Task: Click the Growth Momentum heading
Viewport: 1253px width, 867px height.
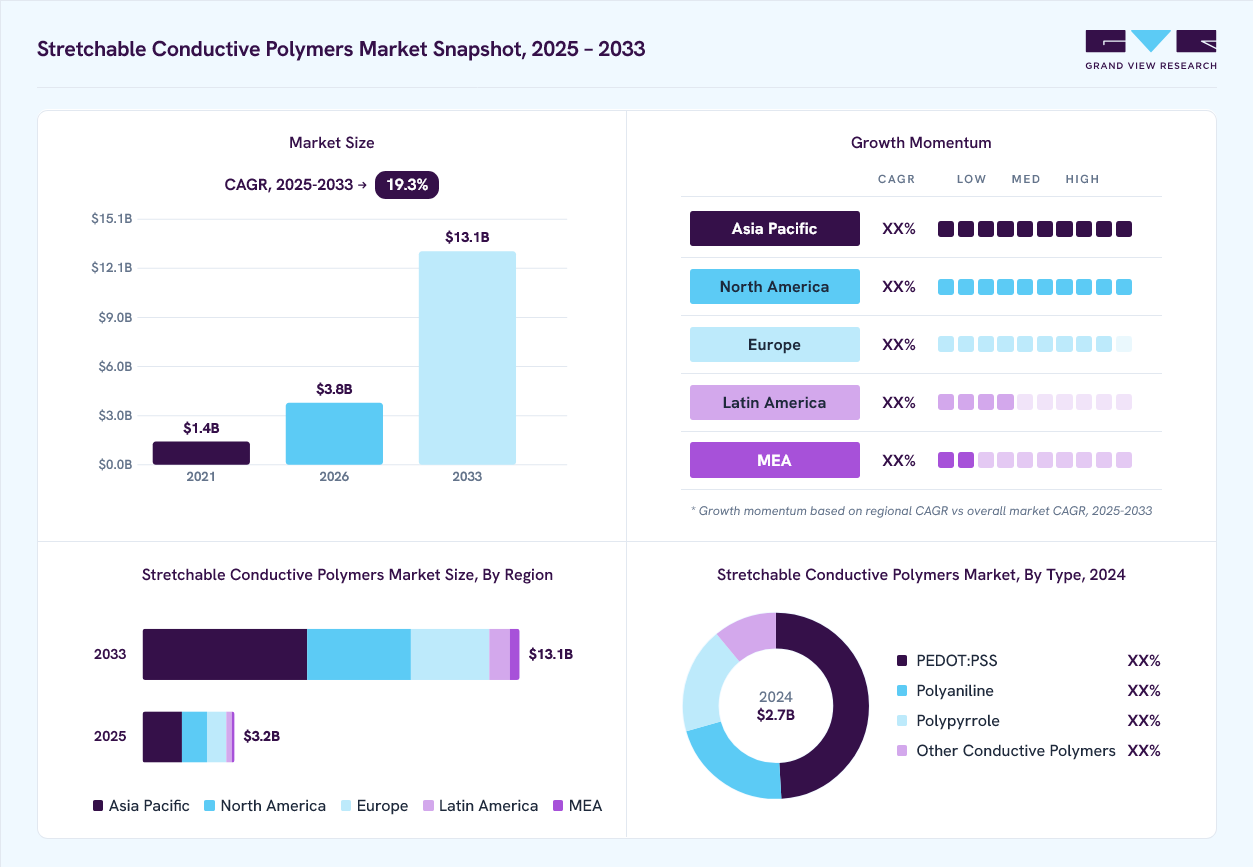Action: [921, 143]
